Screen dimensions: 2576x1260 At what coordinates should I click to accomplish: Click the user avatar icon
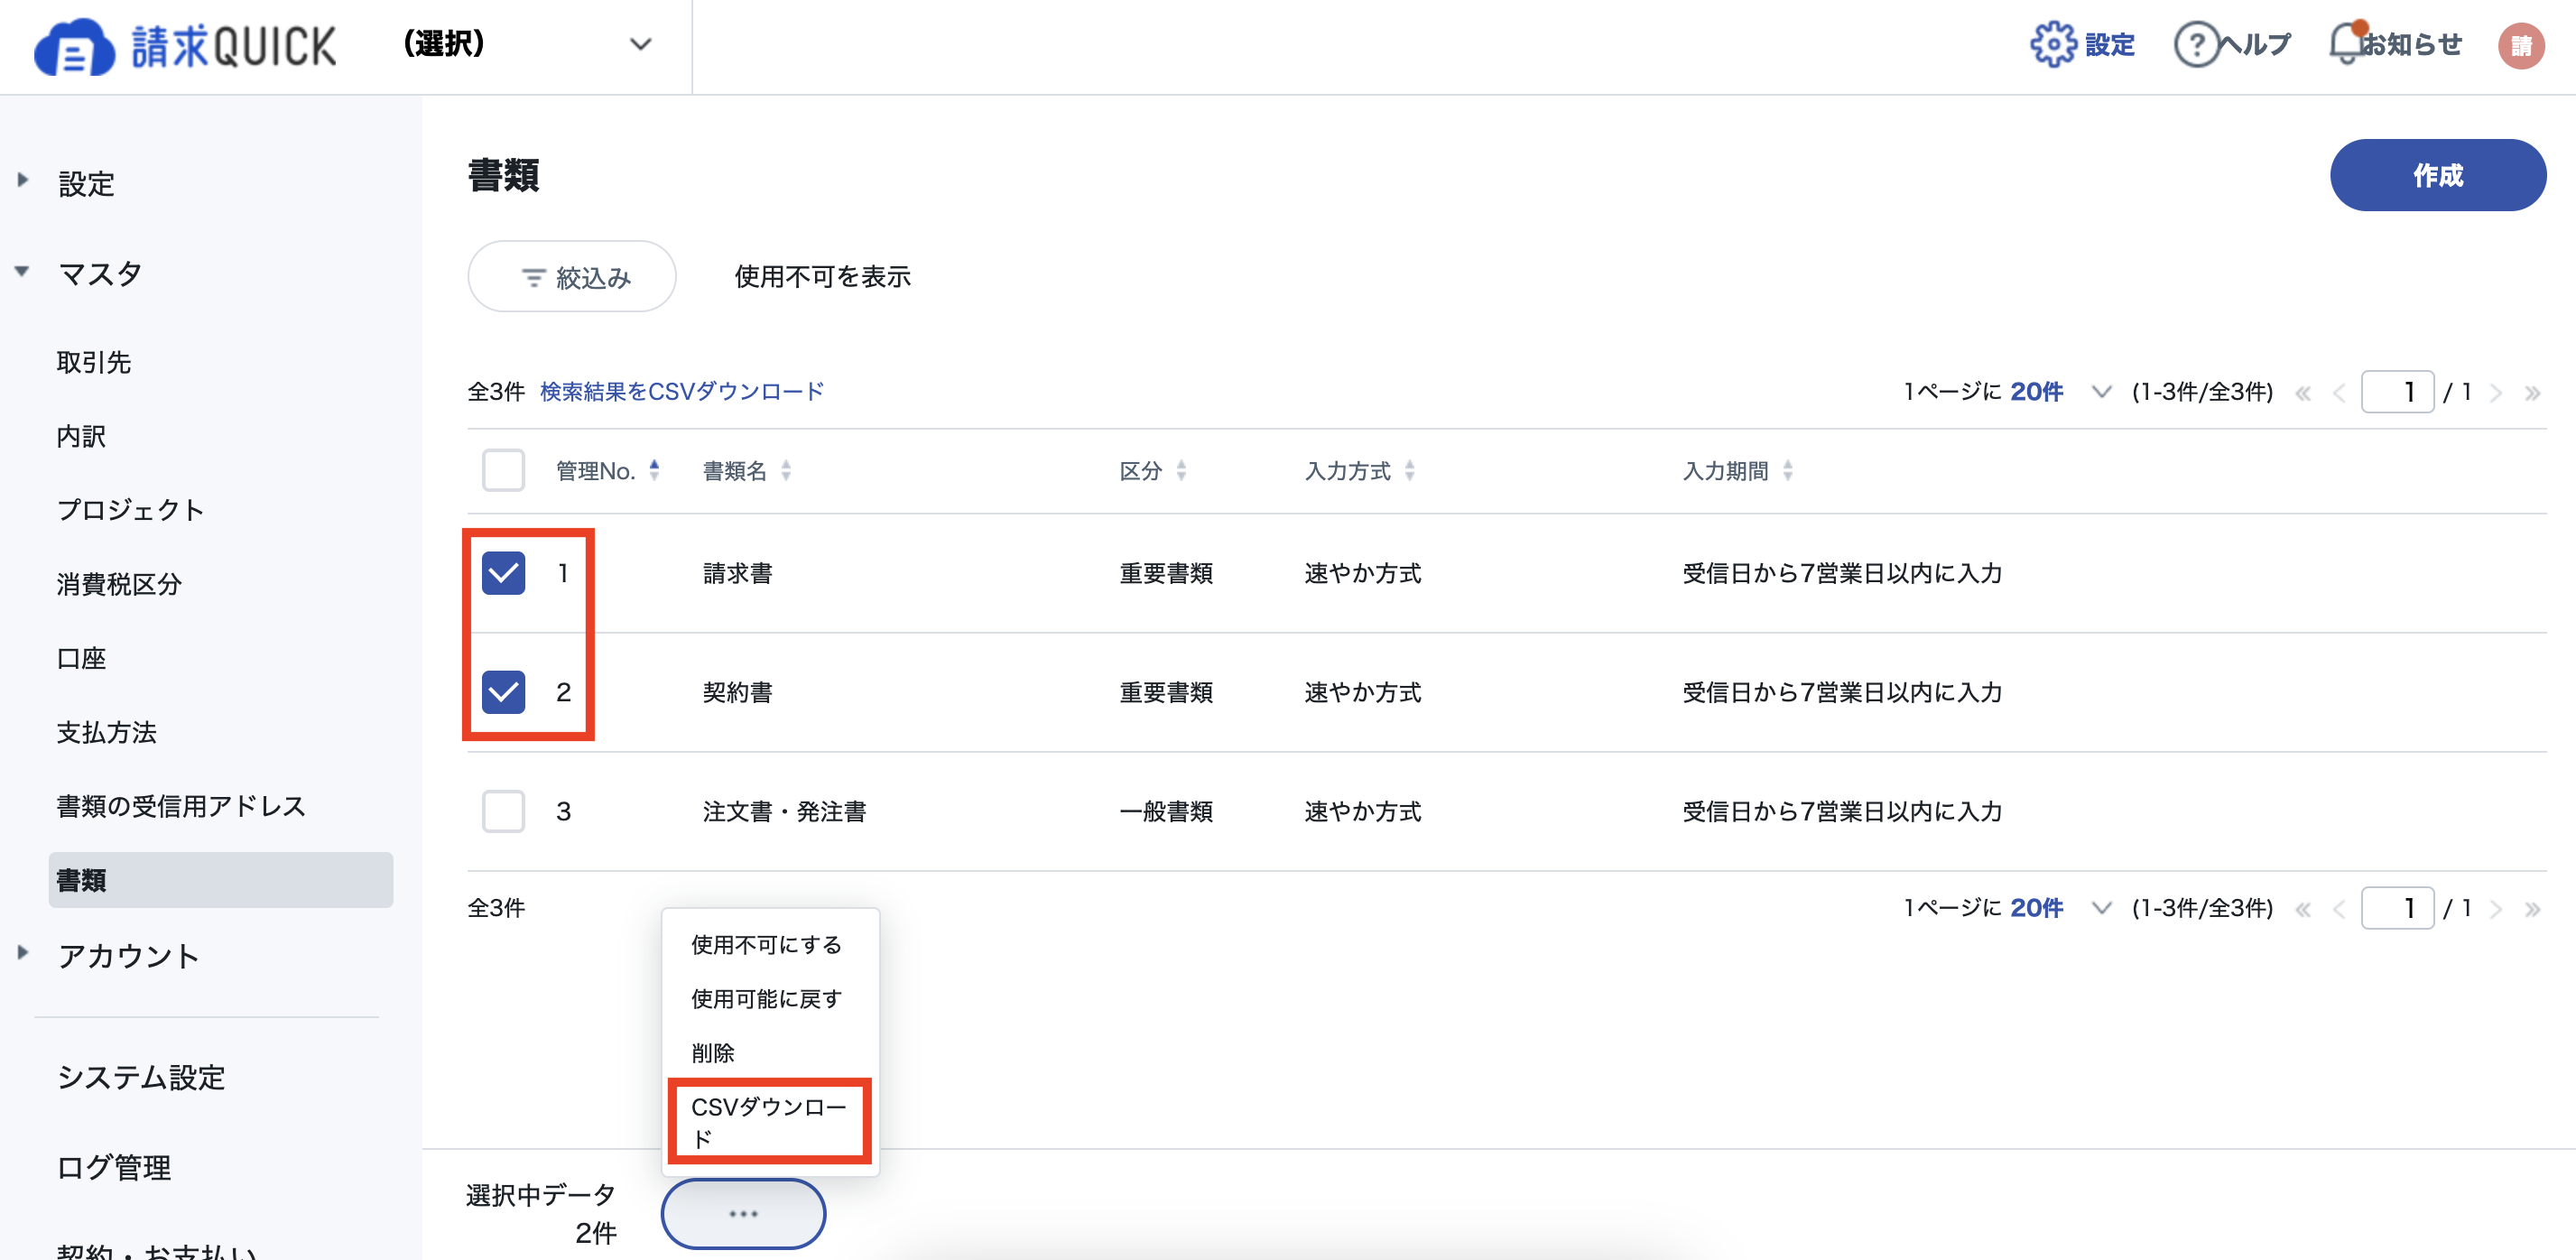(2520, 45)
